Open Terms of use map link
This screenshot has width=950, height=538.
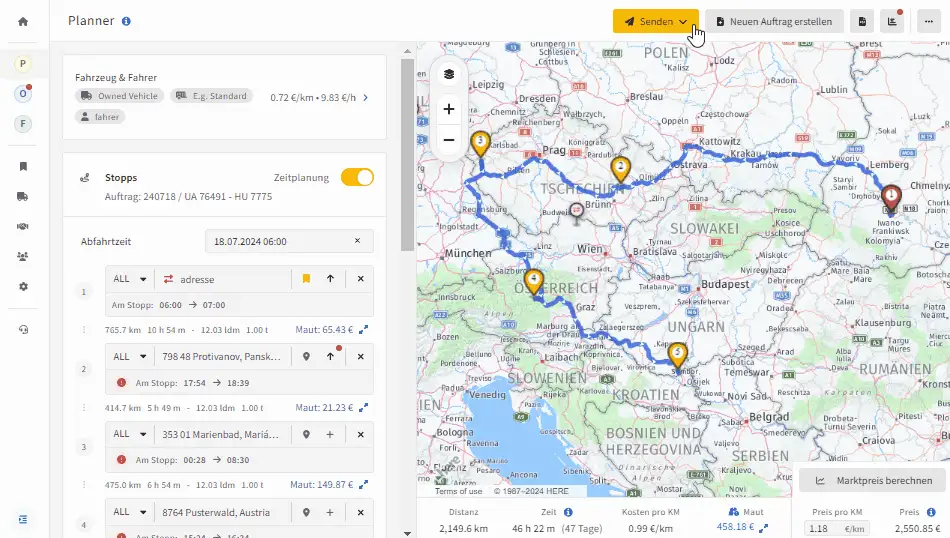point(459,491)
